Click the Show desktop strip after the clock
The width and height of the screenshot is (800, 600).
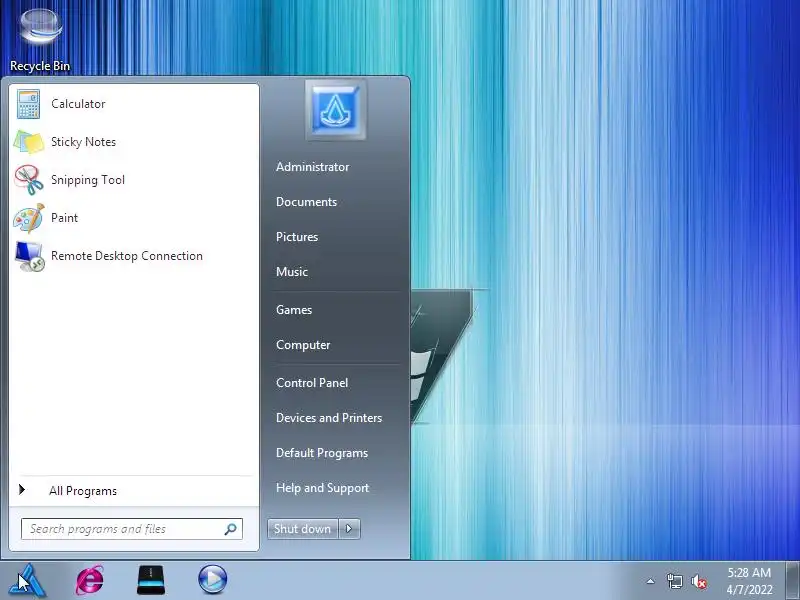click(793, 581)
